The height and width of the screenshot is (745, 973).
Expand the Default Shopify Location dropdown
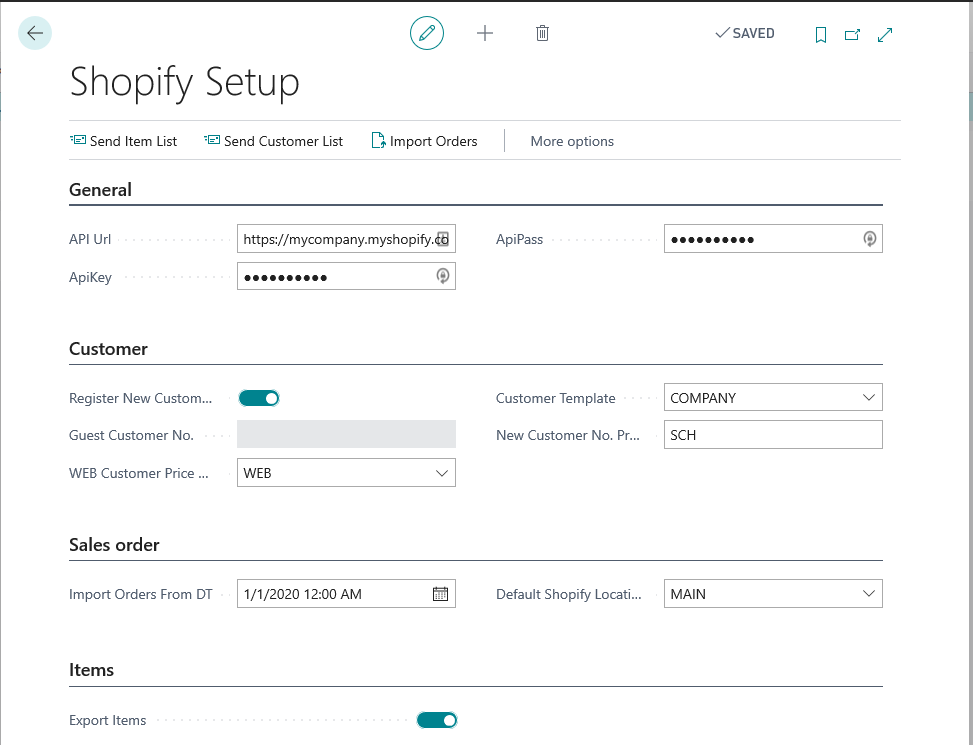click(868, 594)
